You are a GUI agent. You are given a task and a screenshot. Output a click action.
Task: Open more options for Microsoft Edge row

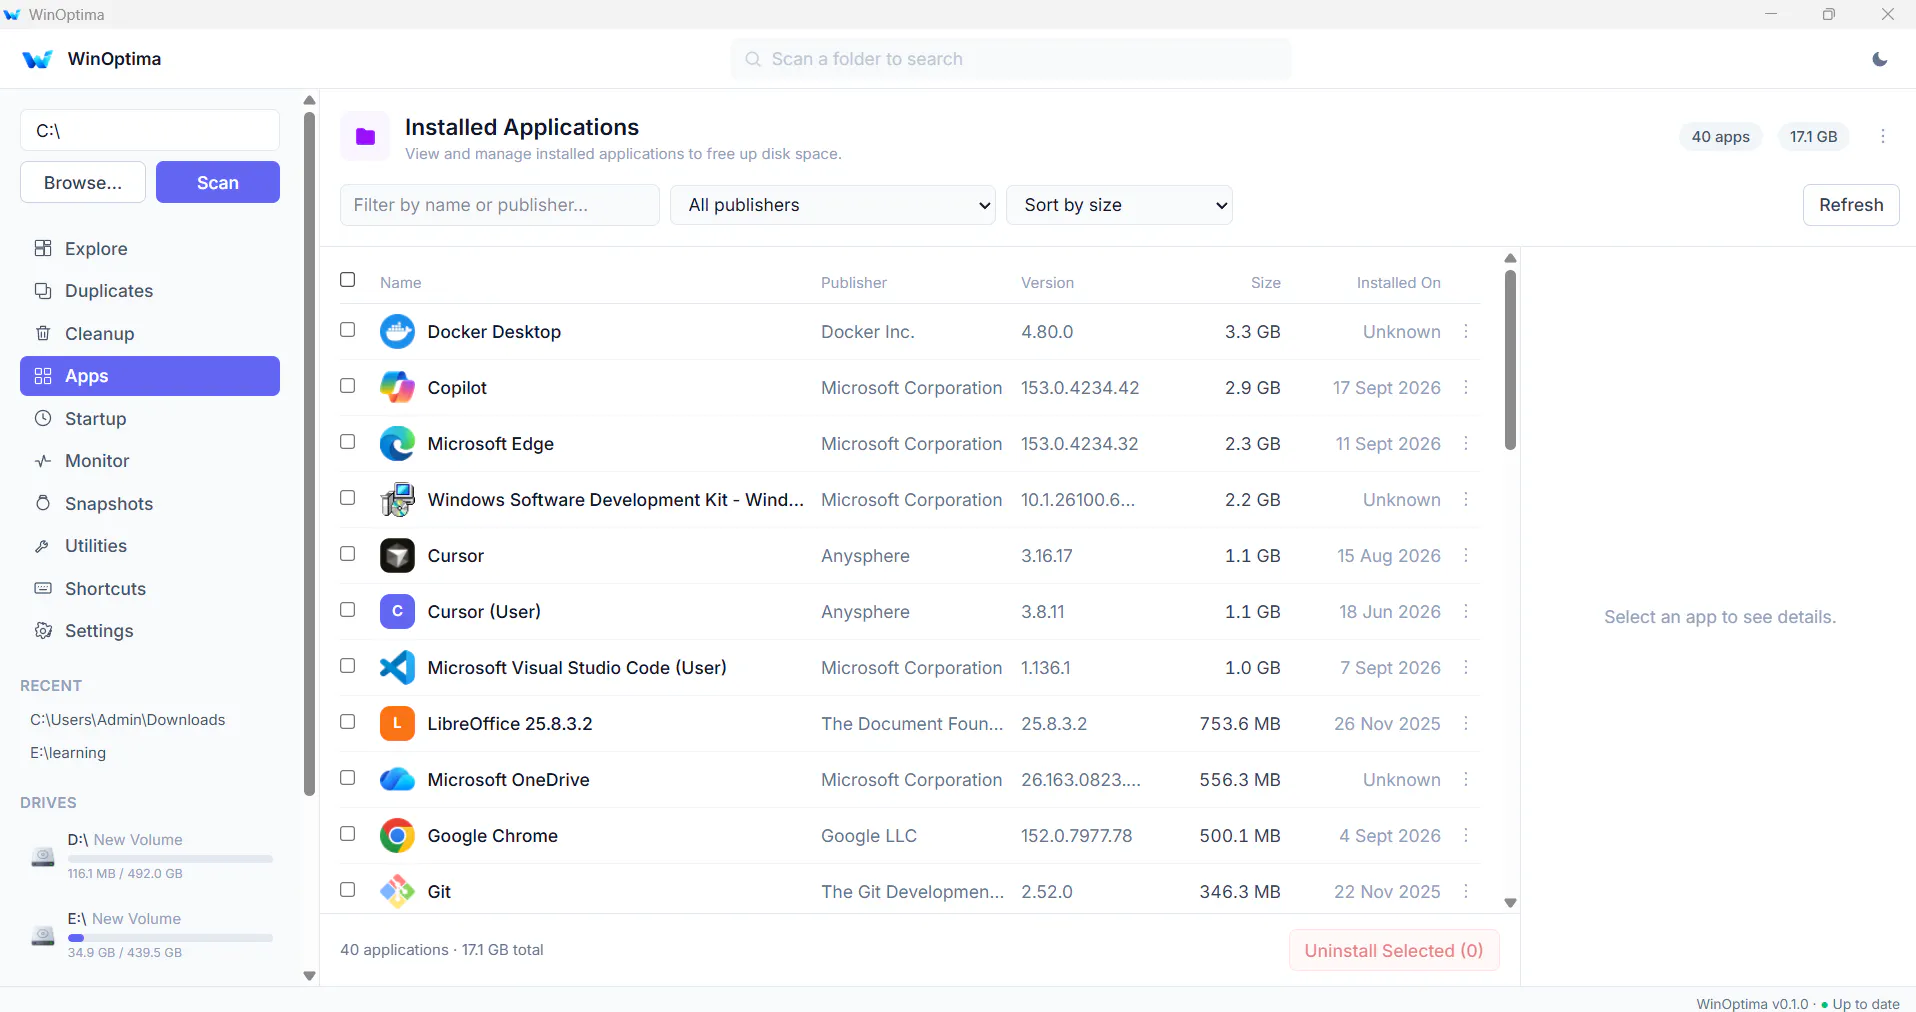1466,443
